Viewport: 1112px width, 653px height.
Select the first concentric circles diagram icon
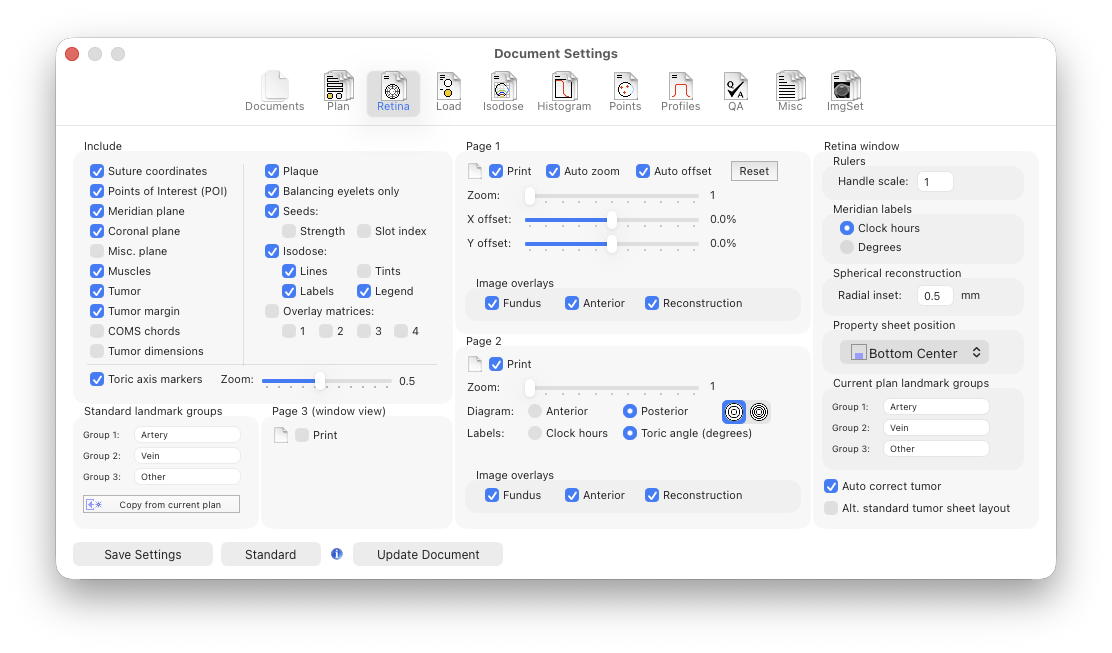734,411
